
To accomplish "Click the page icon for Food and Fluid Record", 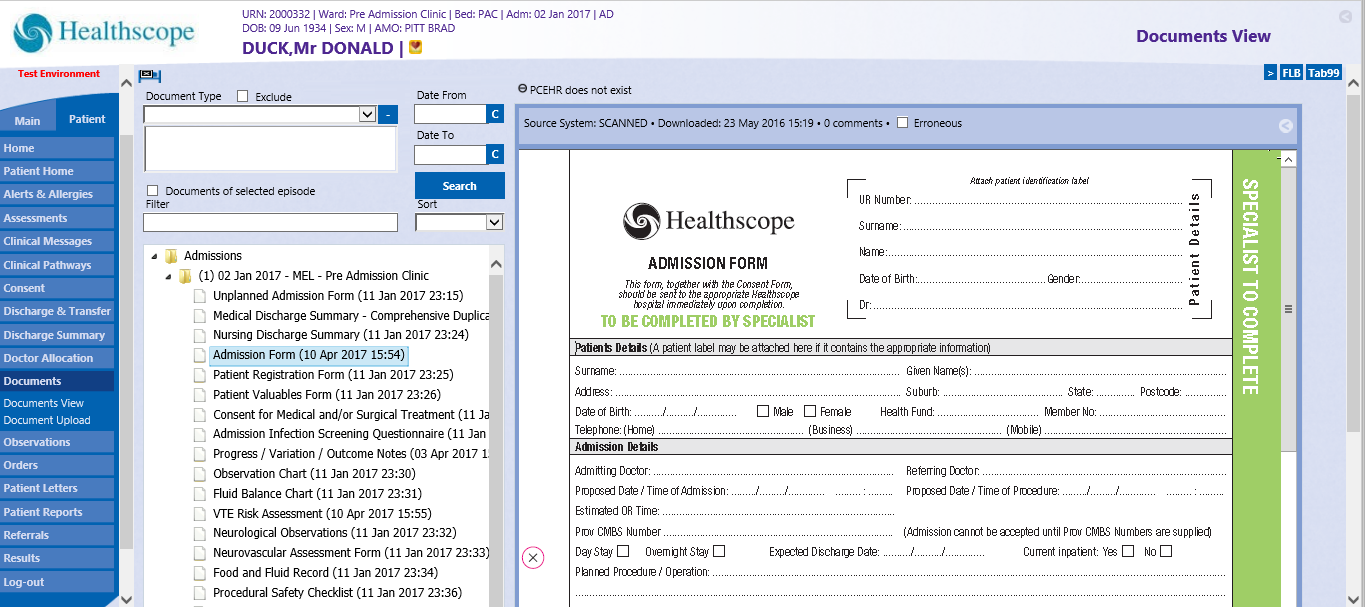I will coord(199,573).
